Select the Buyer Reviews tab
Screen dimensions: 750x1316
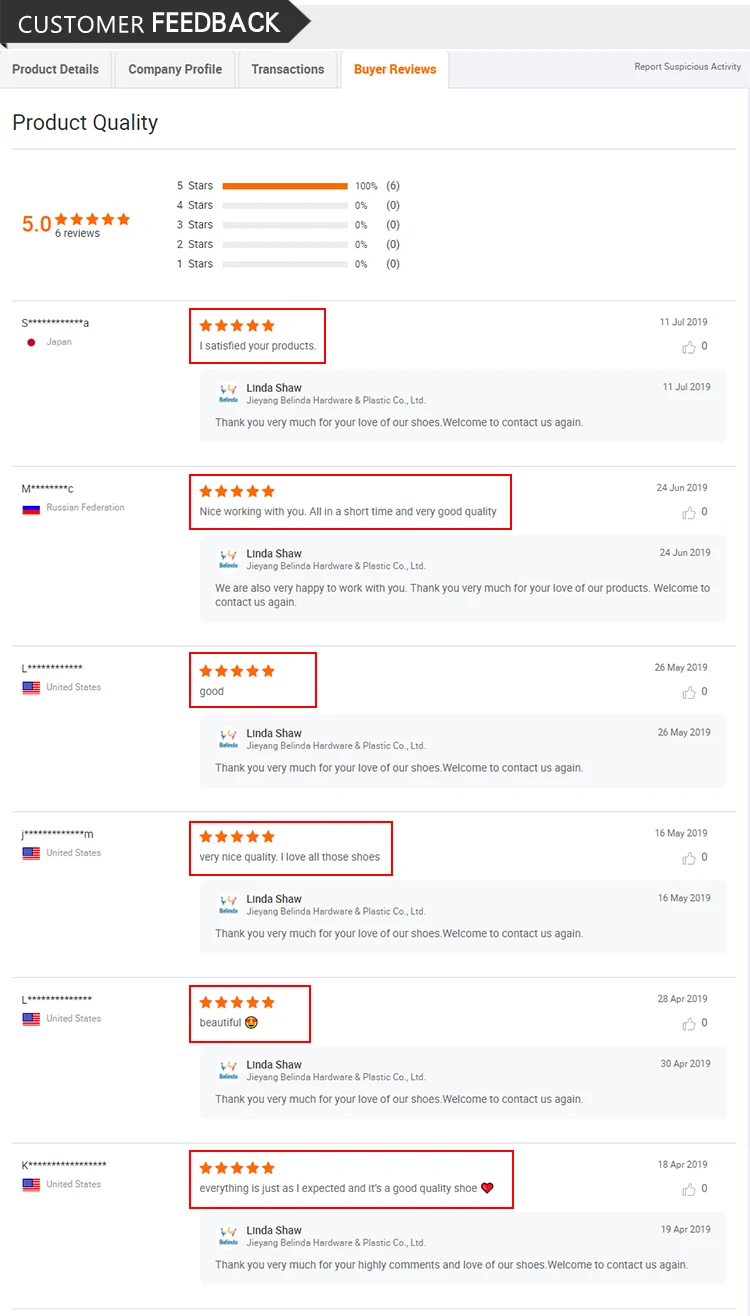pyautogui.click(x=395, y=69)
